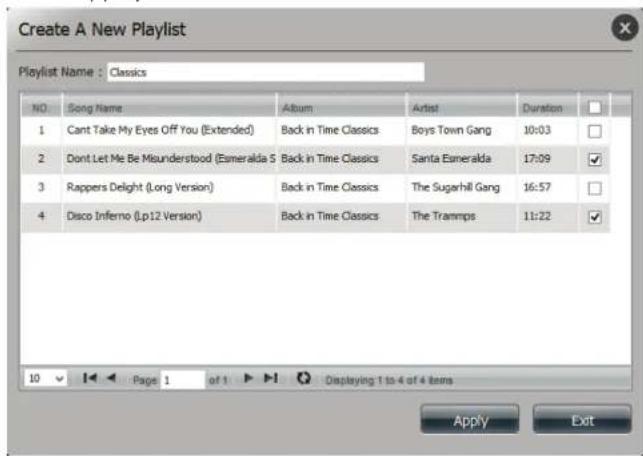Uncheck the Disco Inferno song
This screenshot has height=456, width=643.
595,217
